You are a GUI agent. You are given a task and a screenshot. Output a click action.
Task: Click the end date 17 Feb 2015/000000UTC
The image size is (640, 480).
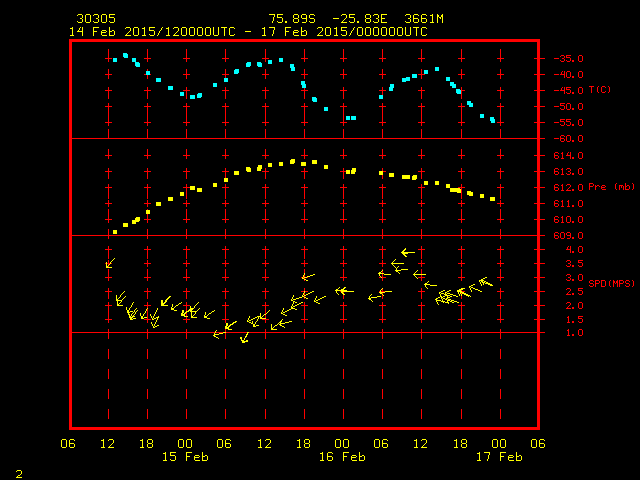click(344, 32)
